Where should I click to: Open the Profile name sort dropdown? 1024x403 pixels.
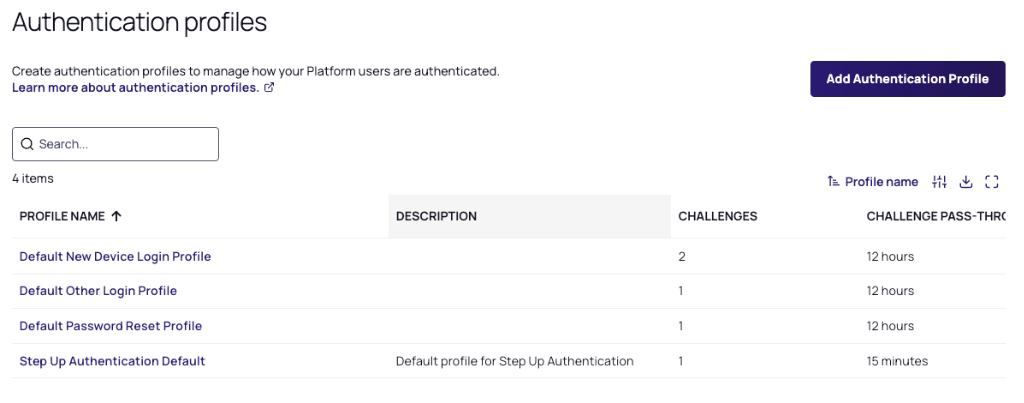tap(872, 182)
